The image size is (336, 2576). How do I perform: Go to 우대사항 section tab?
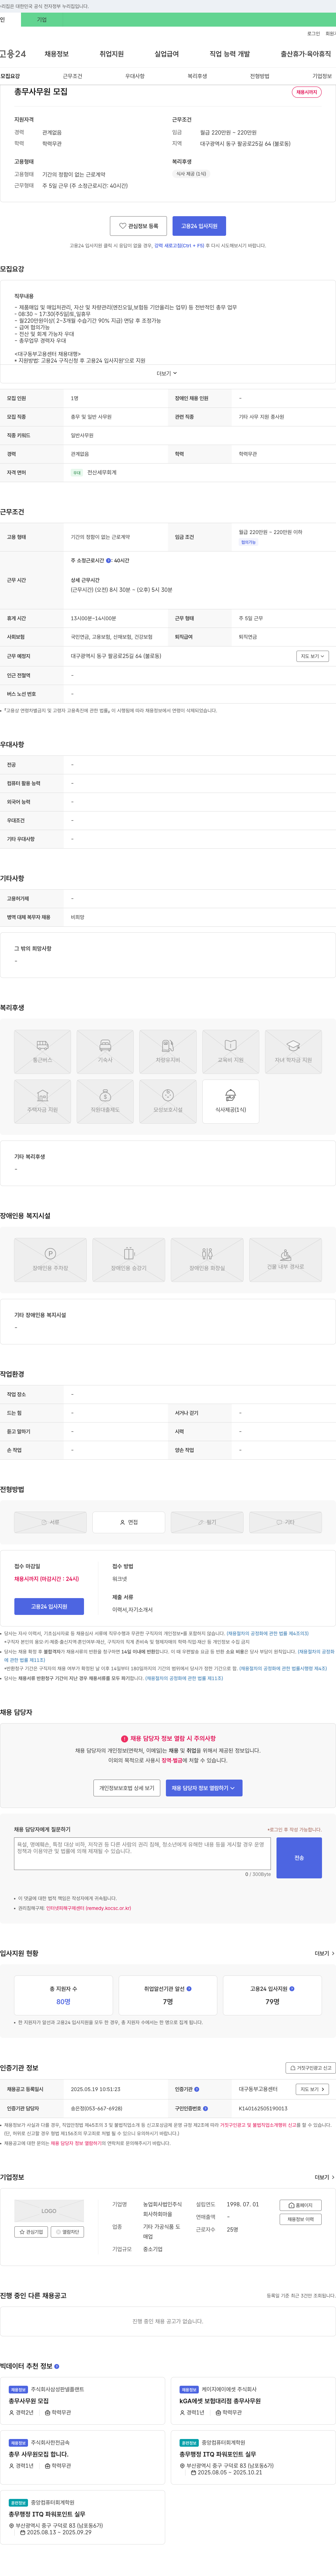(x=135, y=76)
